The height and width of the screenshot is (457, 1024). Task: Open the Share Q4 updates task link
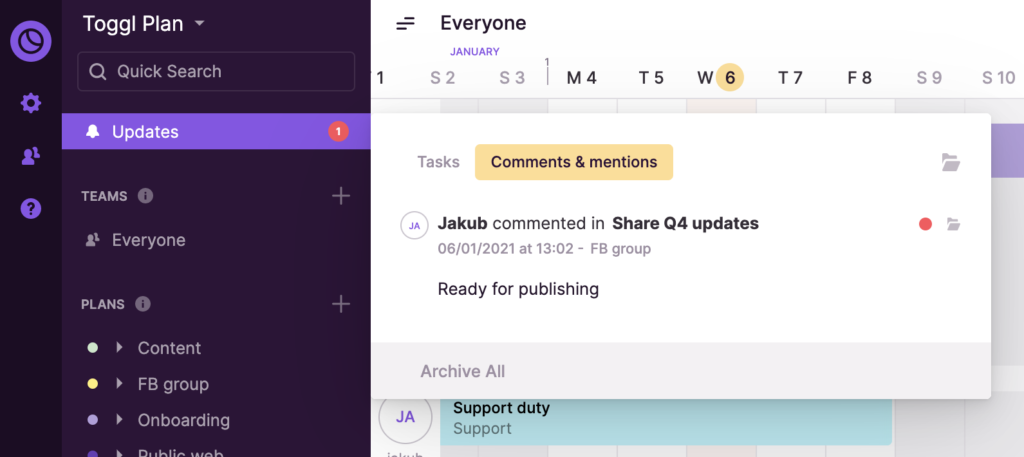(x=685, y=223)
